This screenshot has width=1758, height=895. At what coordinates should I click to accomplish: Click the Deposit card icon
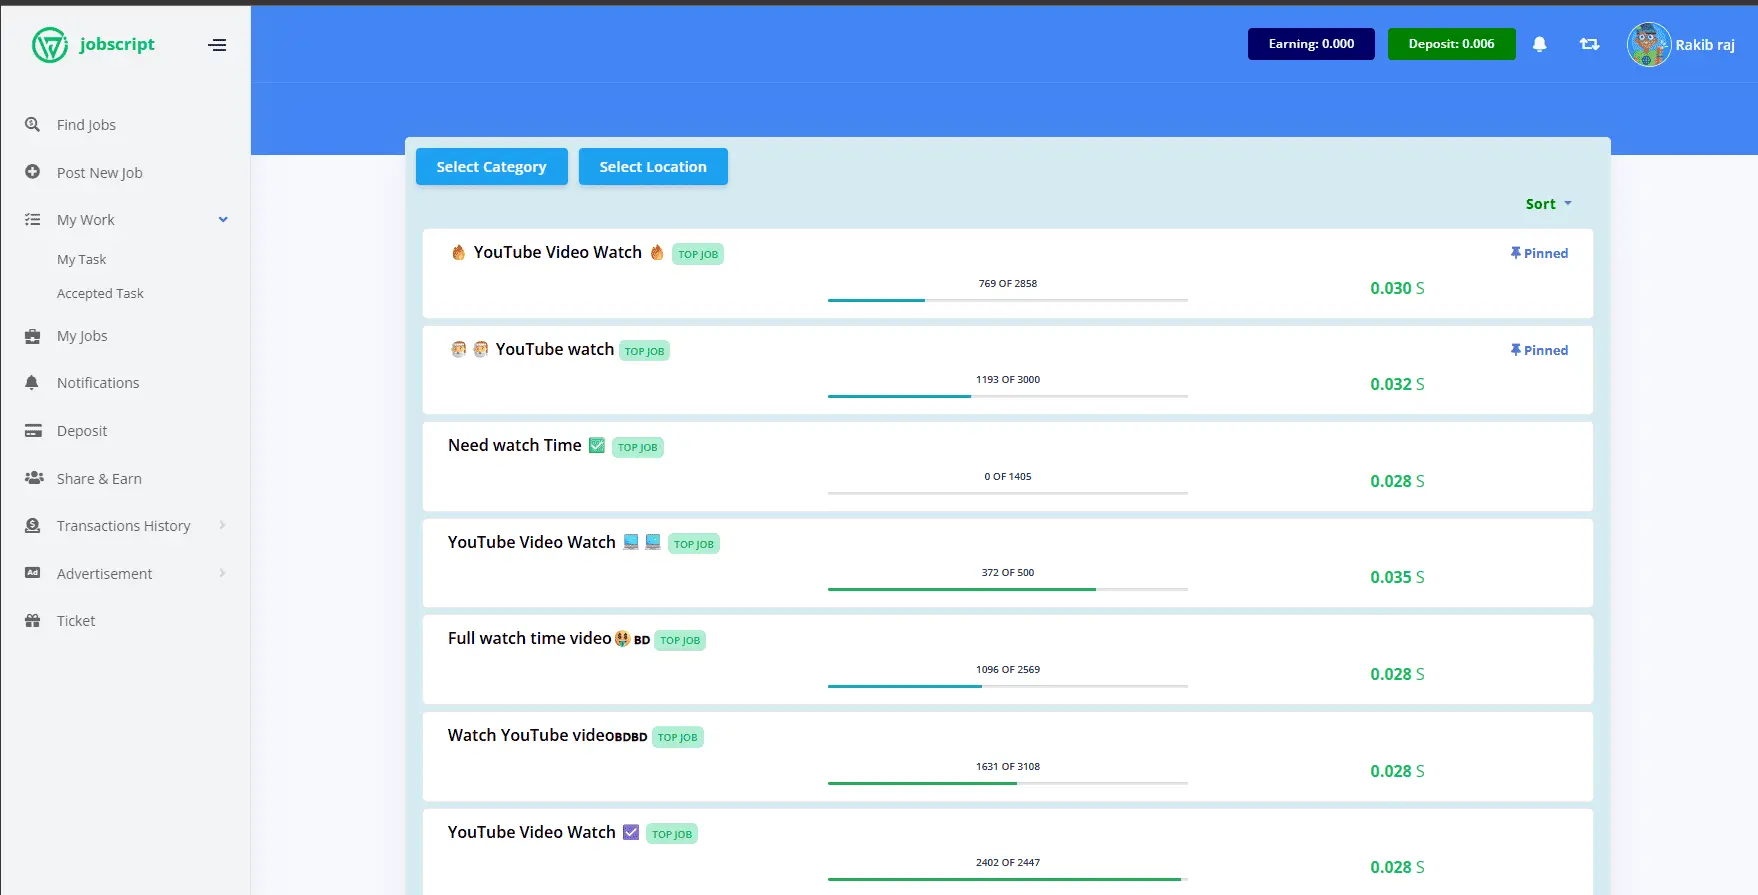[33, 431]
